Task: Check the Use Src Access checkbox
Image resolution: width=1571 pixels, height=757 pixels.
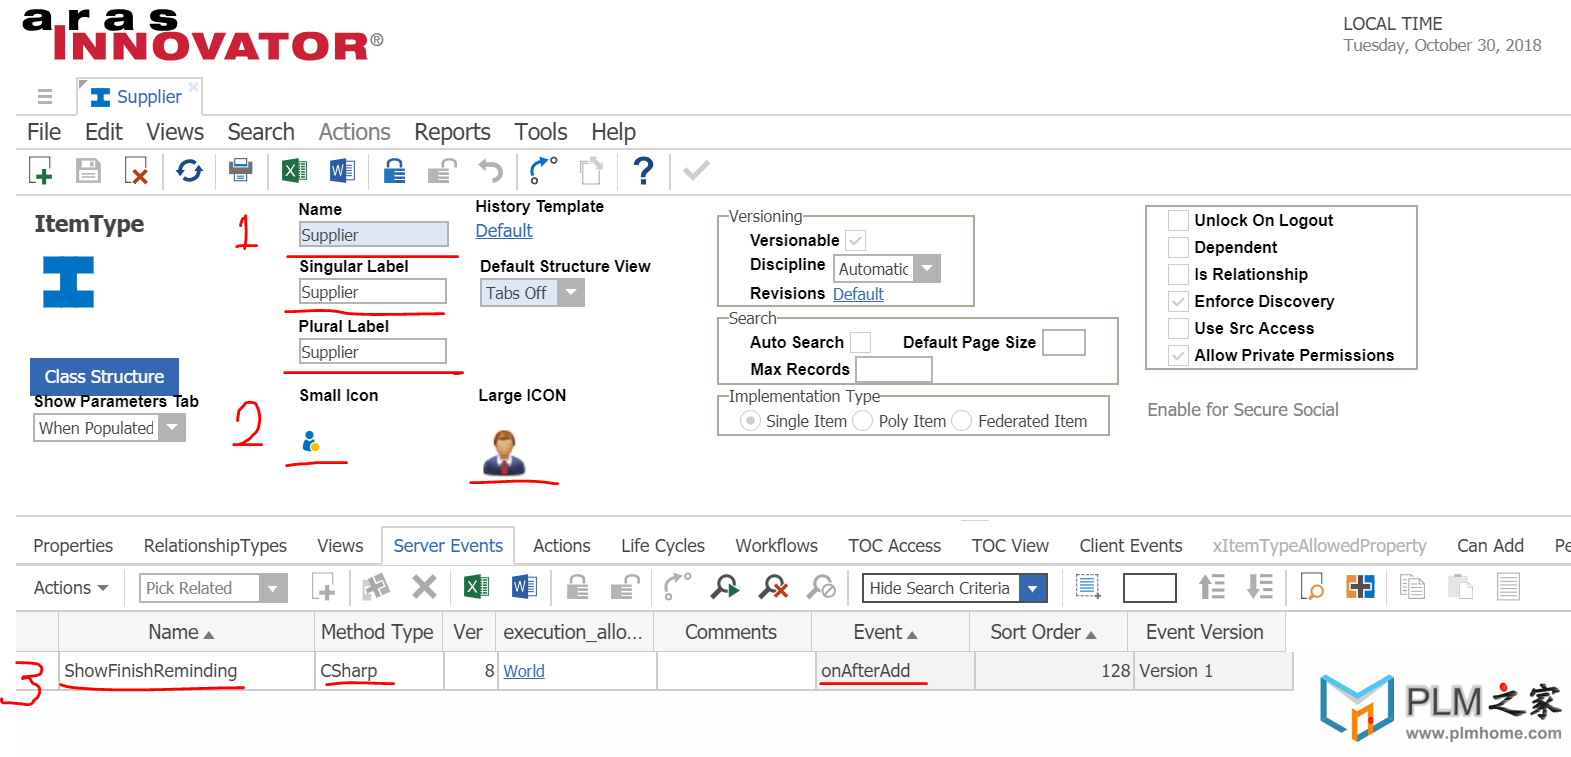Action: pos(1178,328)
